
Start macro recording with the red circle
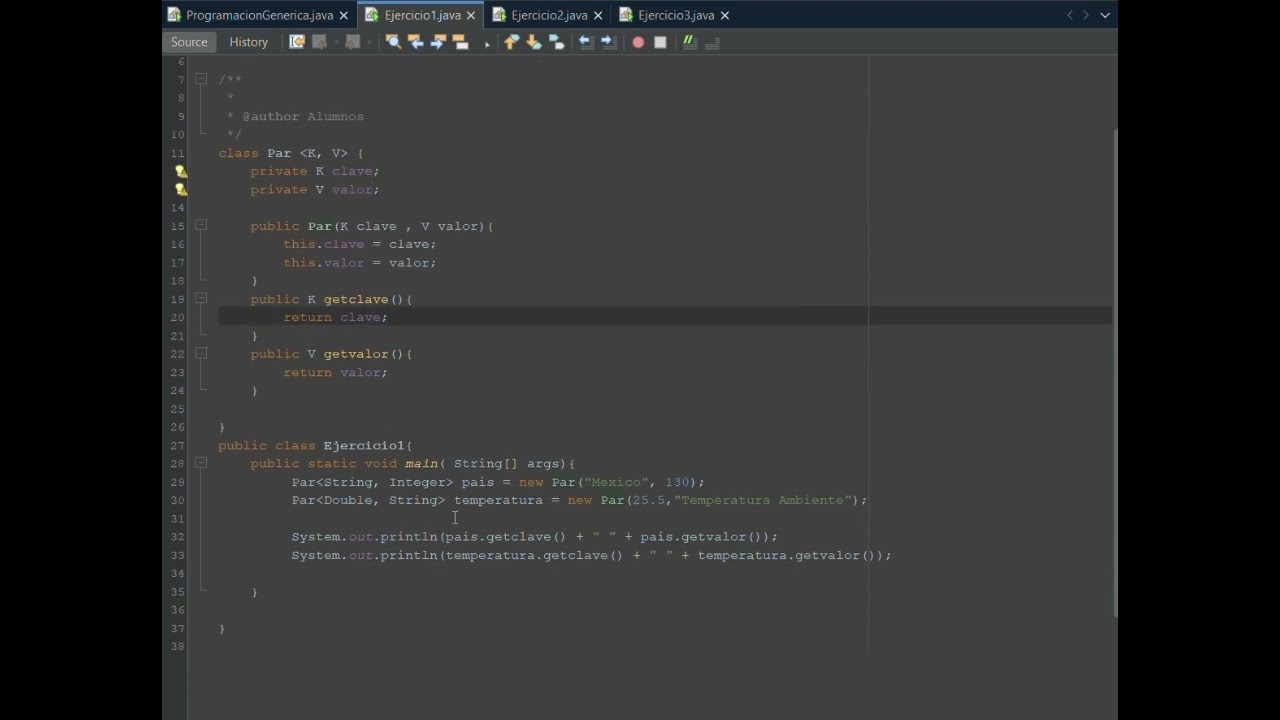[x=638, y=42]
